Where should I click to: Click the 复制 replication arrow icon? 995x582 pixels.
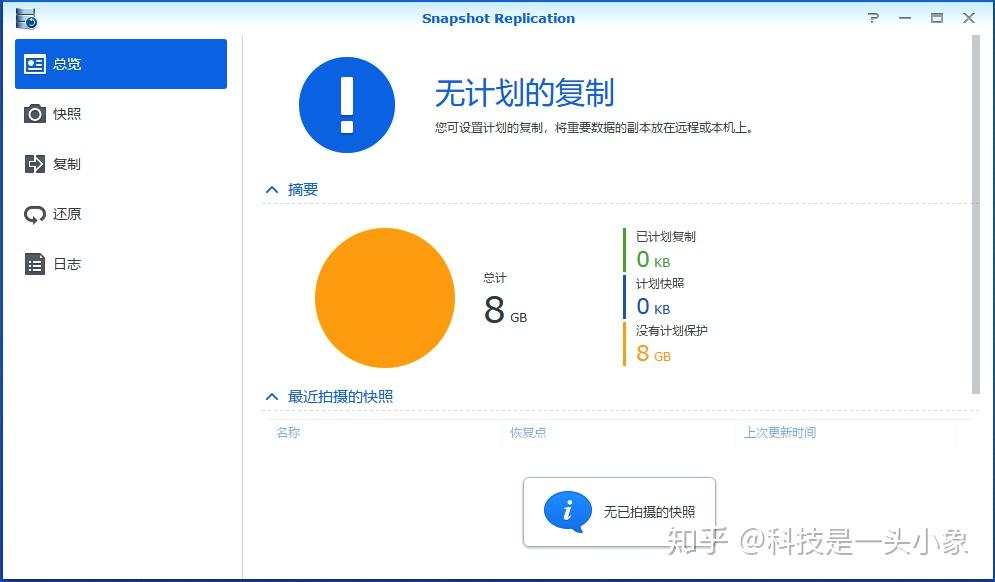coord(34,164)
